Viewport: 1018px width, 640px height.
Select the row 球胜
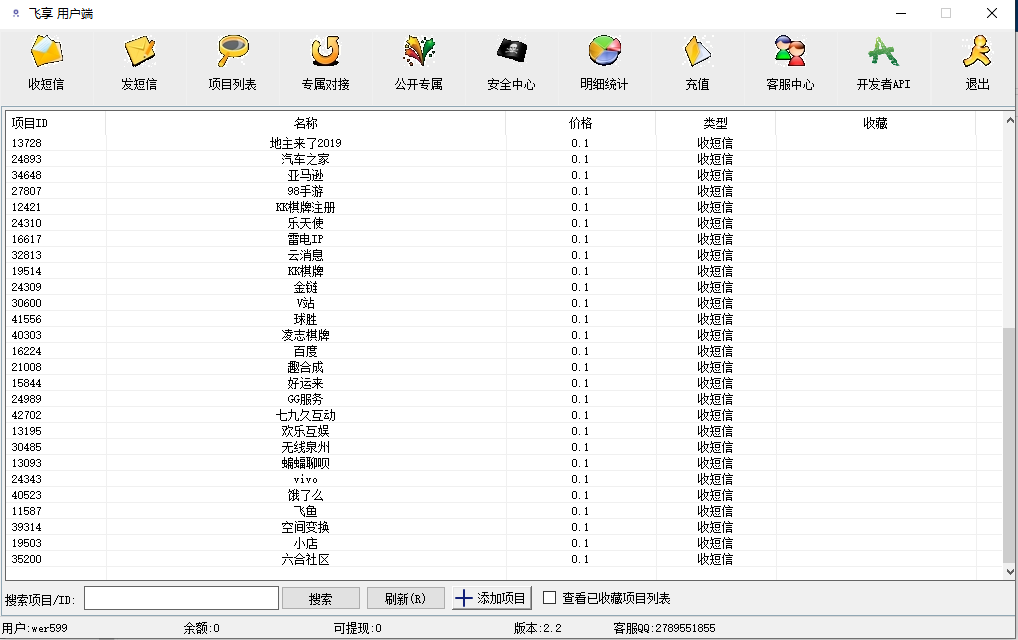pos(503,319)
